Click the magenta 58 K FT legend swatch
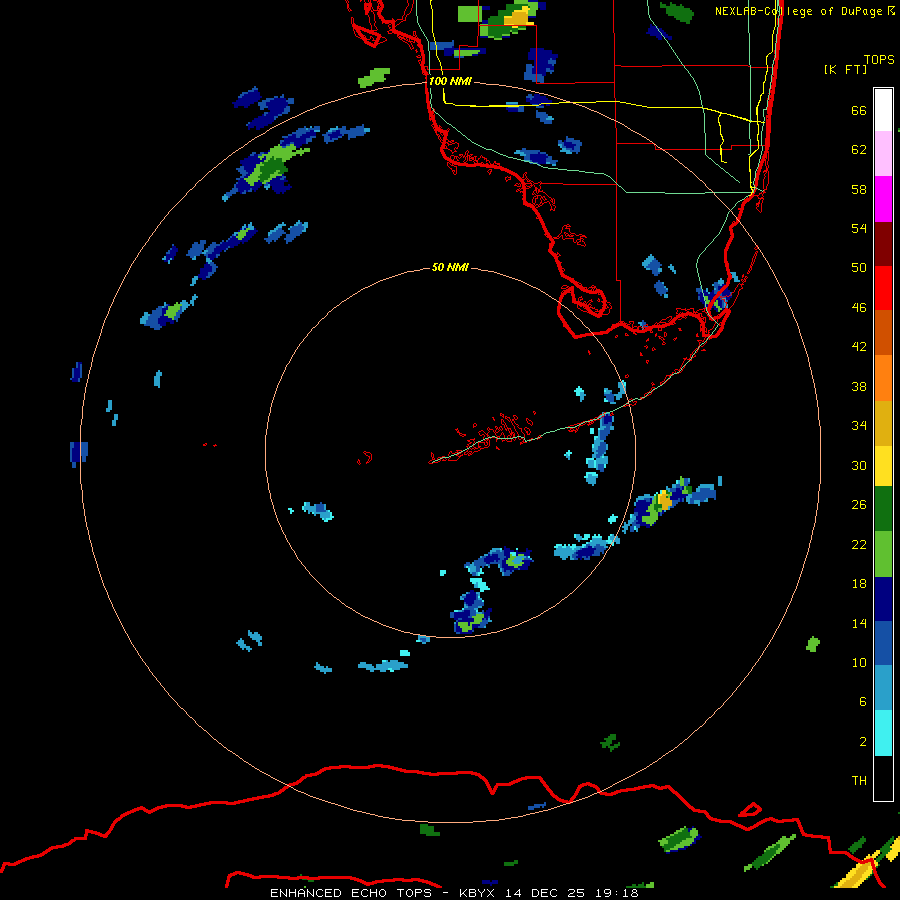Viewport: 900px width, 900px height. pyautogui.click(x=883, y=199)
